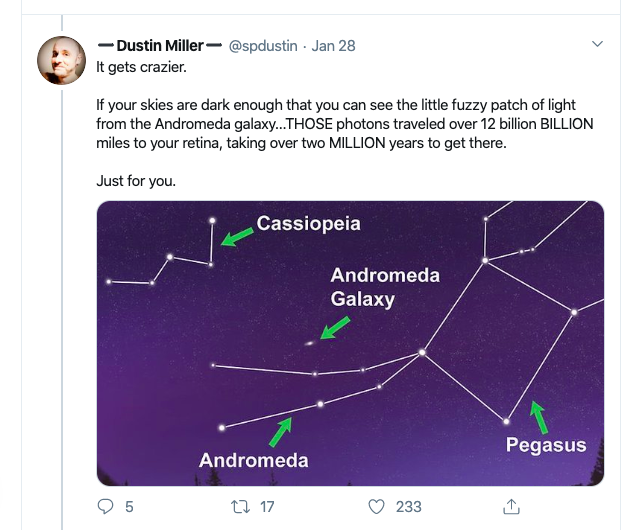Click the share upload icon
The height and width of the screenshot is (530, 642).
[511, 507]
